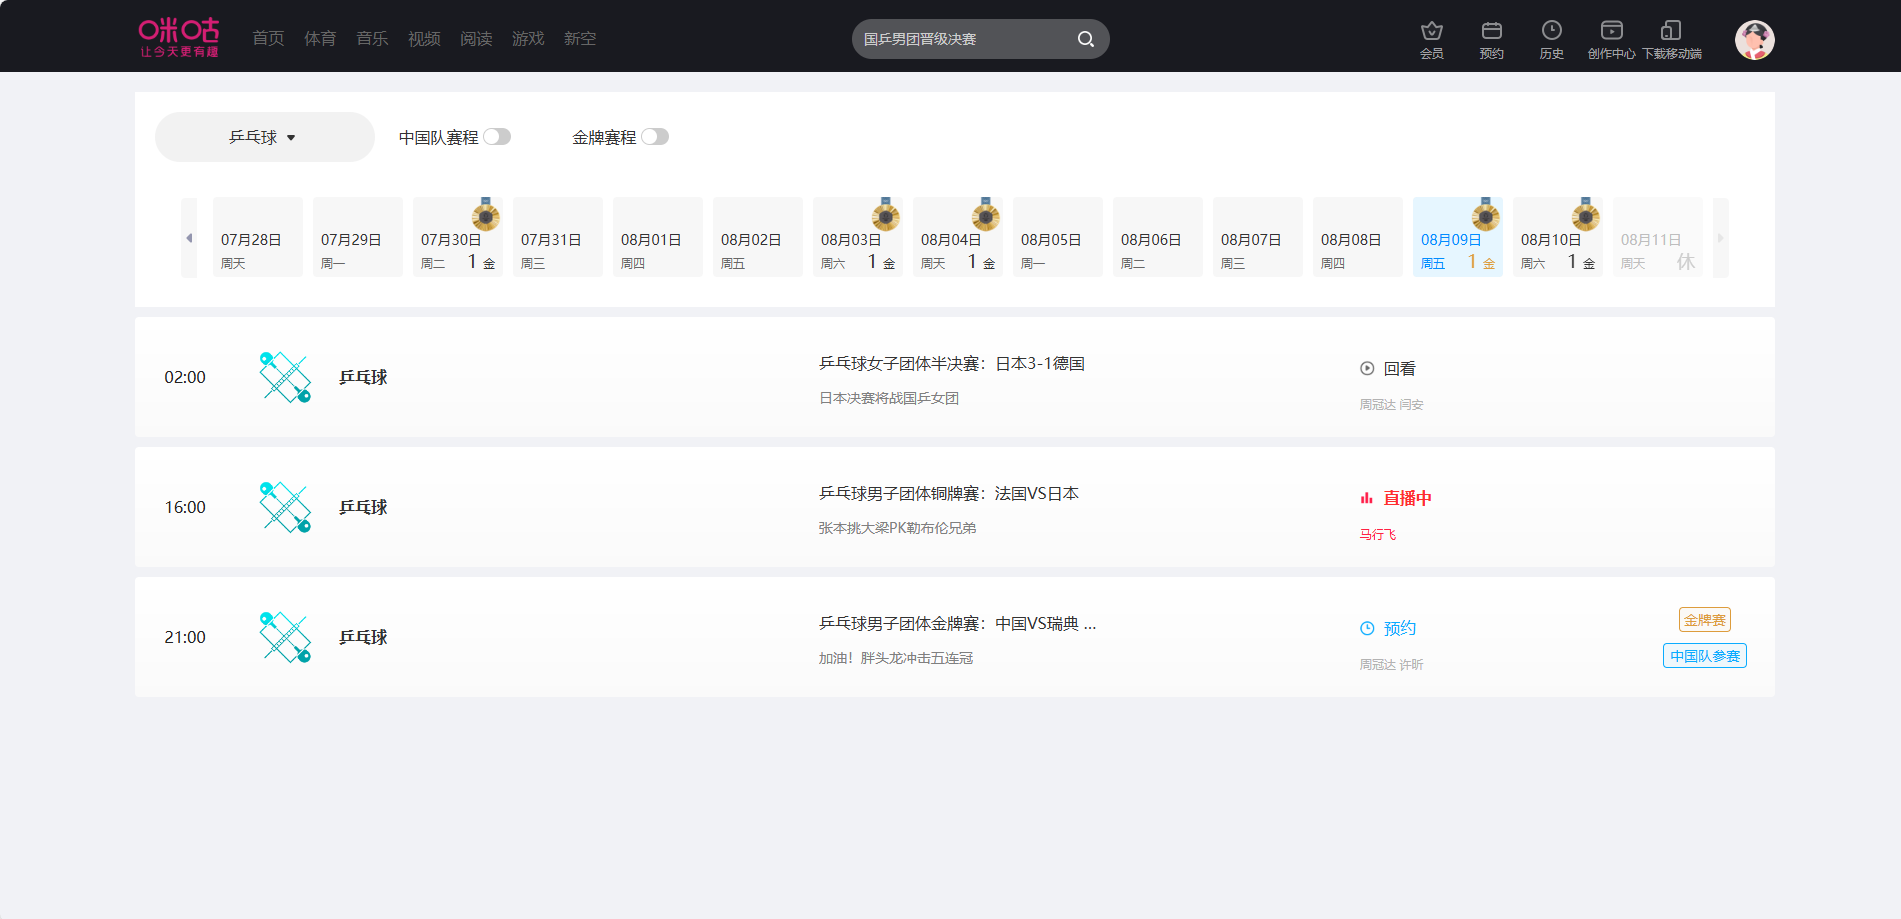This screenshot has height=919, width=1901.
Task: Click the Migu logo icon
Action: (x=179, y=37)
